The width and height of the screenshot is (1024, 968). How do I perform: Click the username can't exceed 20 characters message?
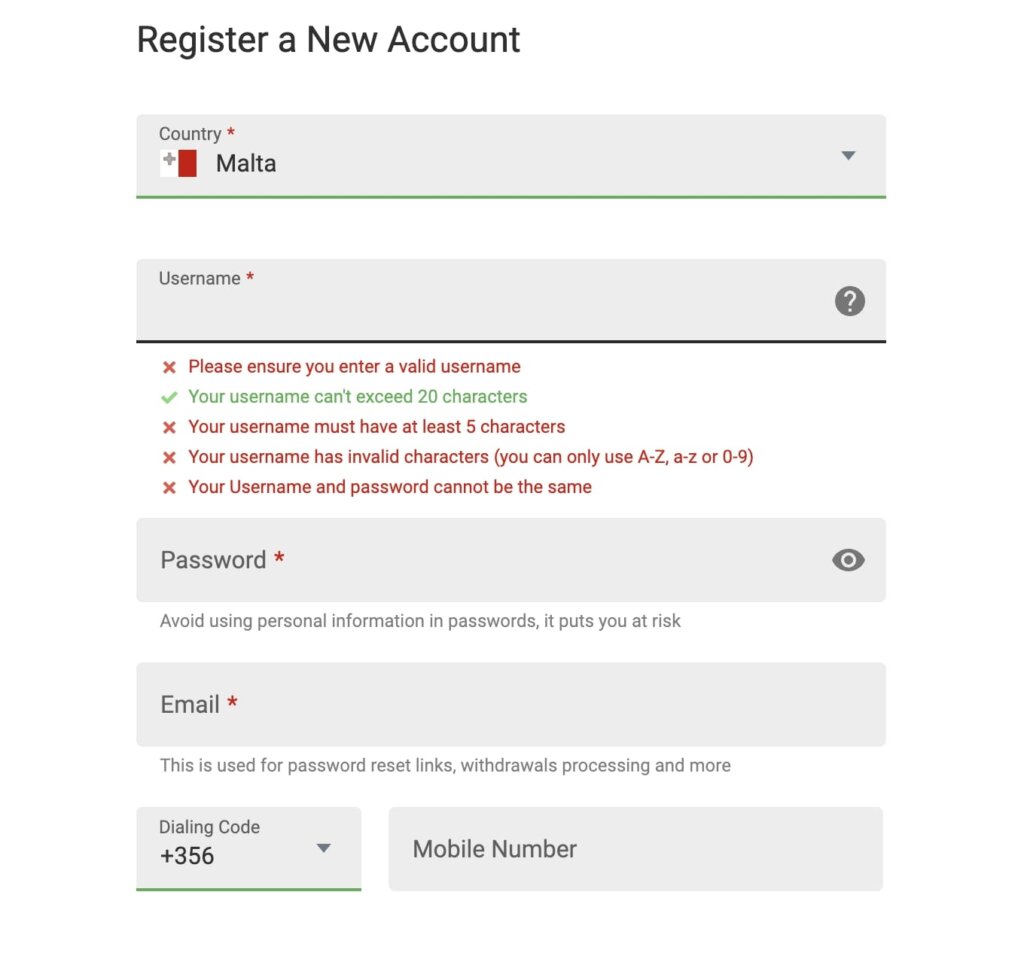pyautogui.click(x=357, y=396)
